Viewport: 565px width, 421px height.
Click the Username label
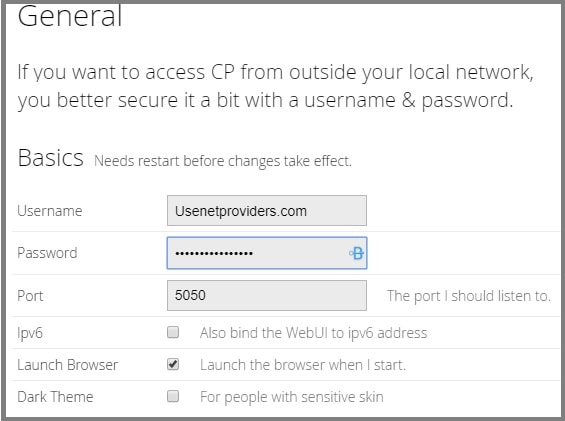coord(50,211)
